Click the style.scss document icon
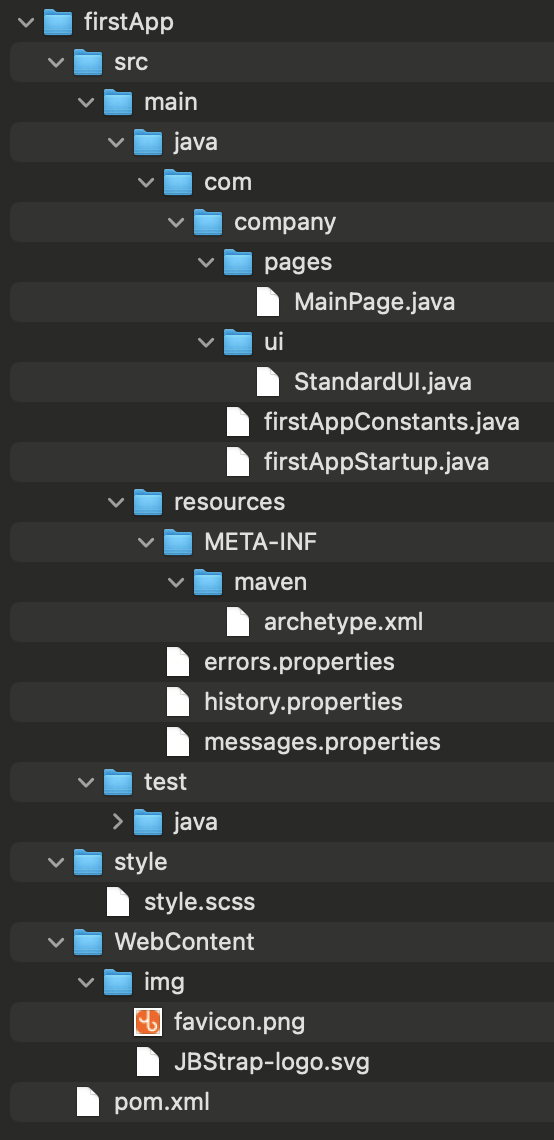 coord(118,902)
